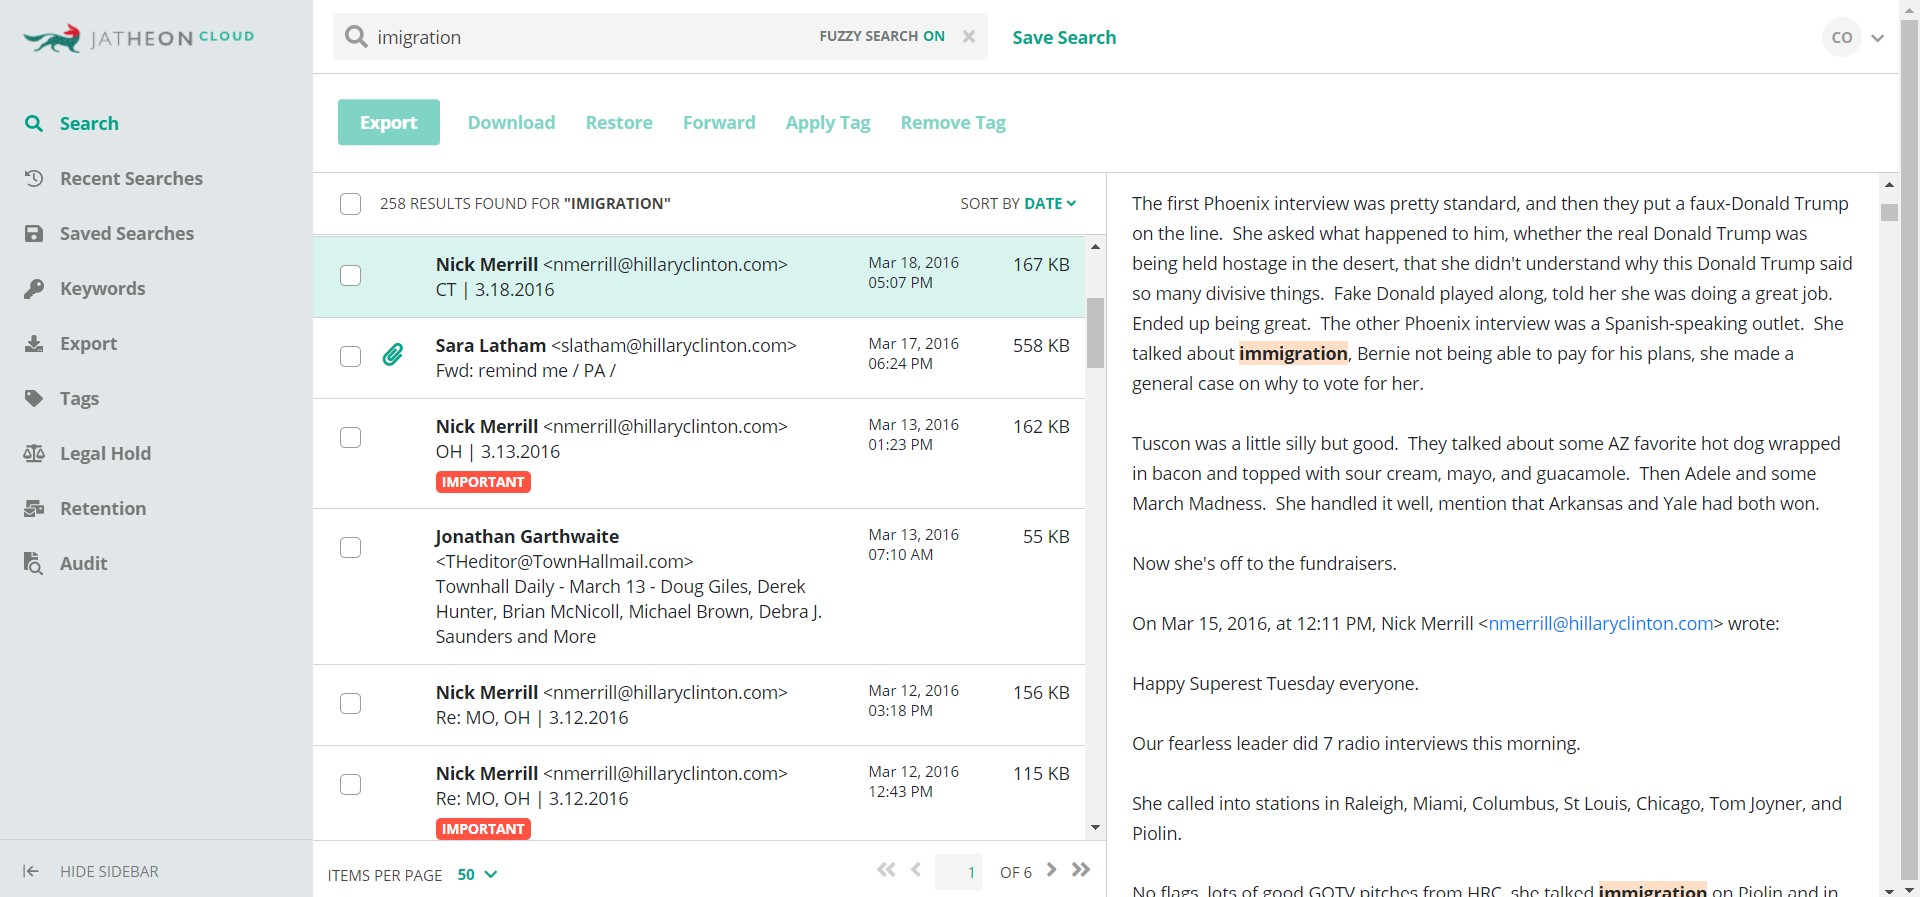
Task: Open items per page 50 dropdown
Action: tap(477, 874)
